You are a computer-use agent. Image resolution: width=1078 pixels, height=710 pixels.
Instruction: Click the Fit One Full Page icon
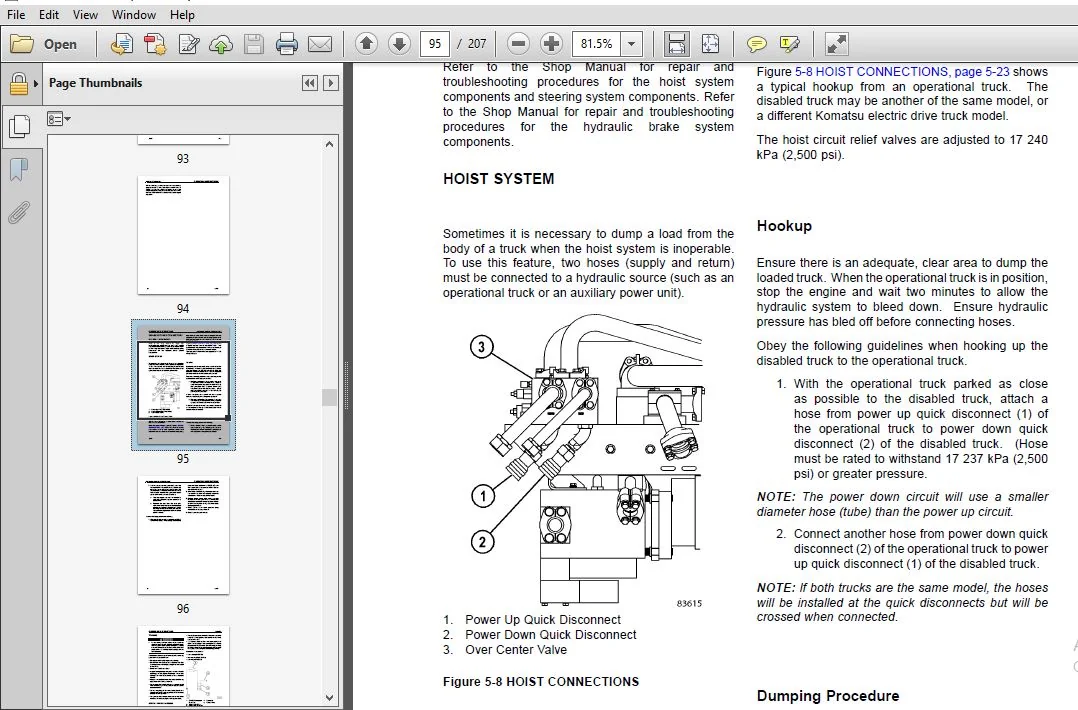pyautogui.click(x=710, y=44)
